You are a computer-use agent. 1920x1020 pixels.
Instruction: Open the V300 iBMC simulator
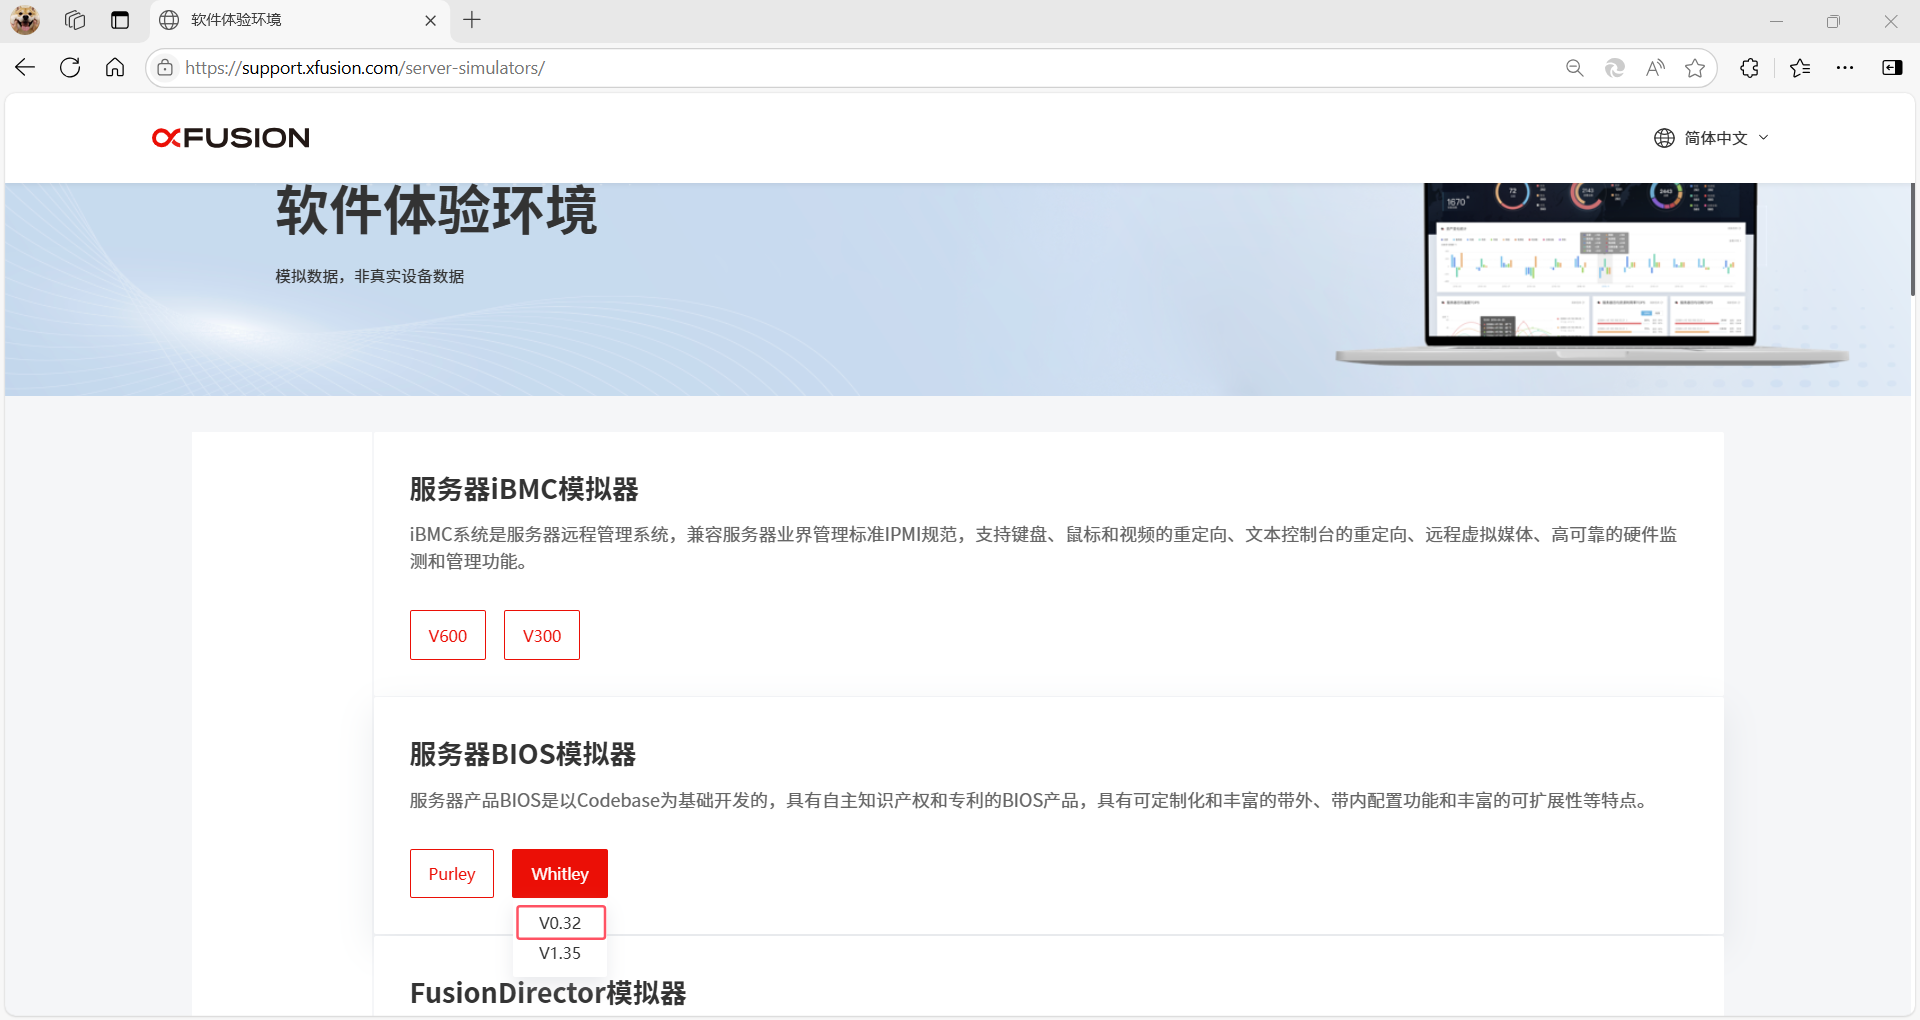(542, 635)
